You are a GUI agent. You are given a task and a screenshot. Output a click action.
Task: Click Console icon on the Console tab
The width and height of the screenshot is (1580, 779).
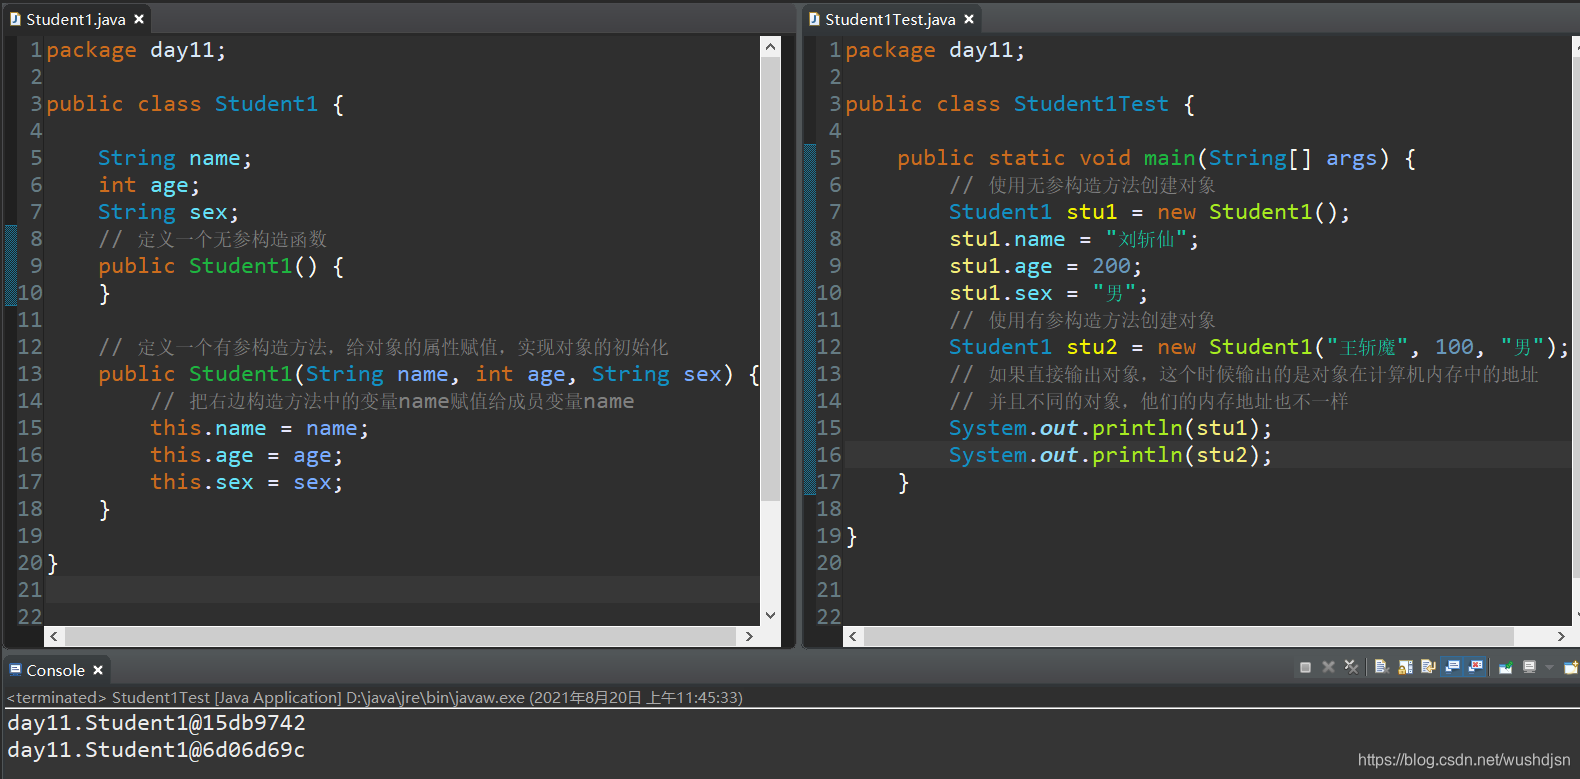[x=16, y=669]
